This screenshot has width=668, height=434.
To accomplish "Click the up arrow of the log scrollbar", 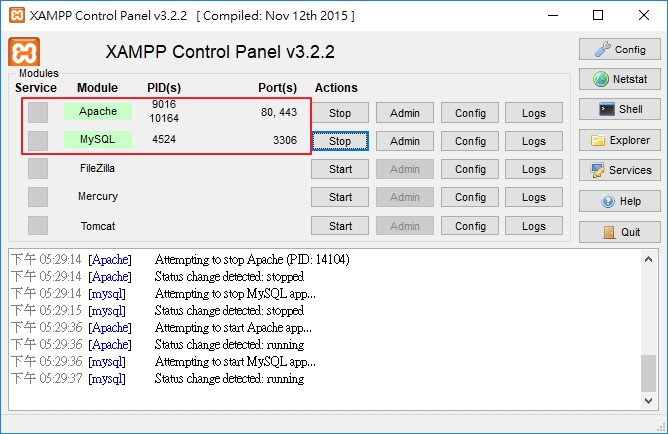I will (648, 259).
